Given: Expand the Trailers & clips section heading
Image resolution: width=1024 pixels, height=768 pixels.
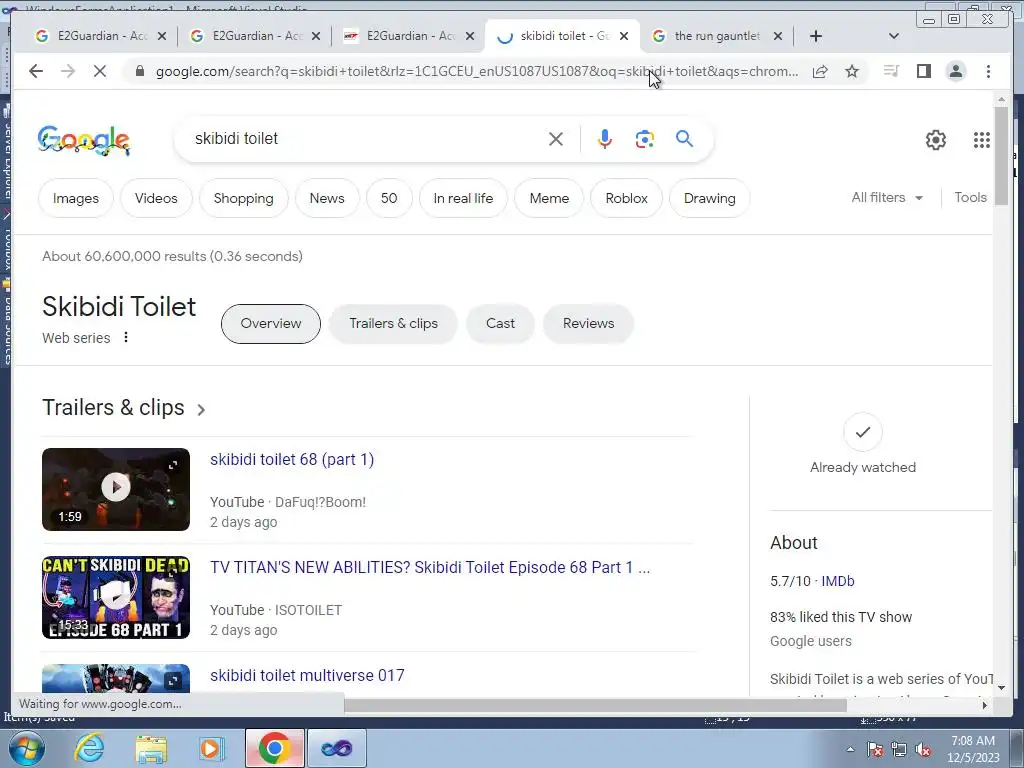Looking at the screenshot, I should pos(124,408).
